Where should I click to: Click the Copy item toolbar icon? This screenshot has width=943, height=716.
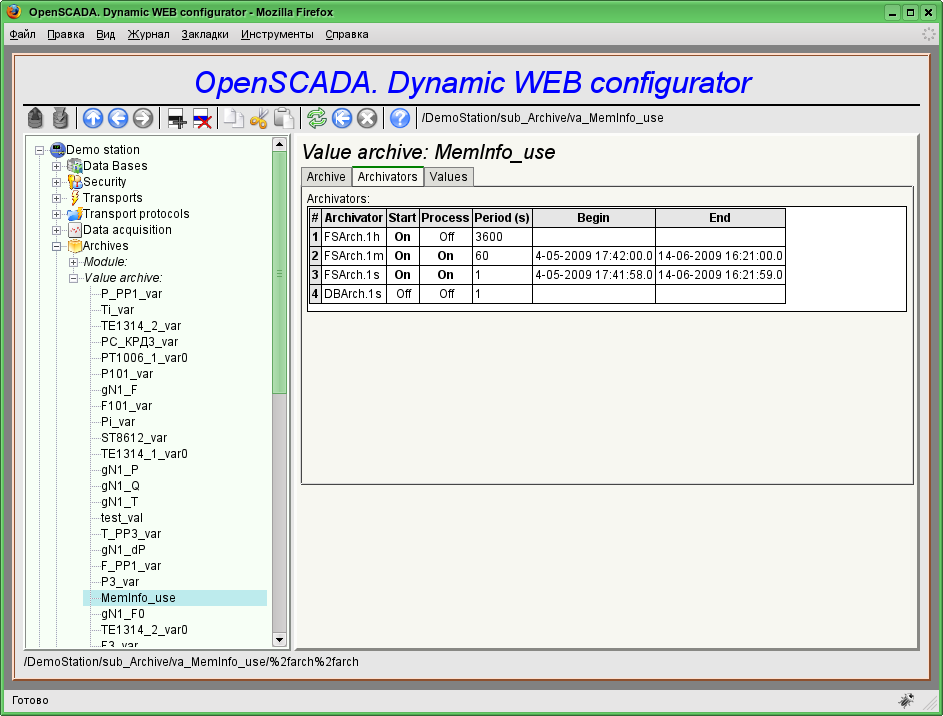tap(233, 118)
